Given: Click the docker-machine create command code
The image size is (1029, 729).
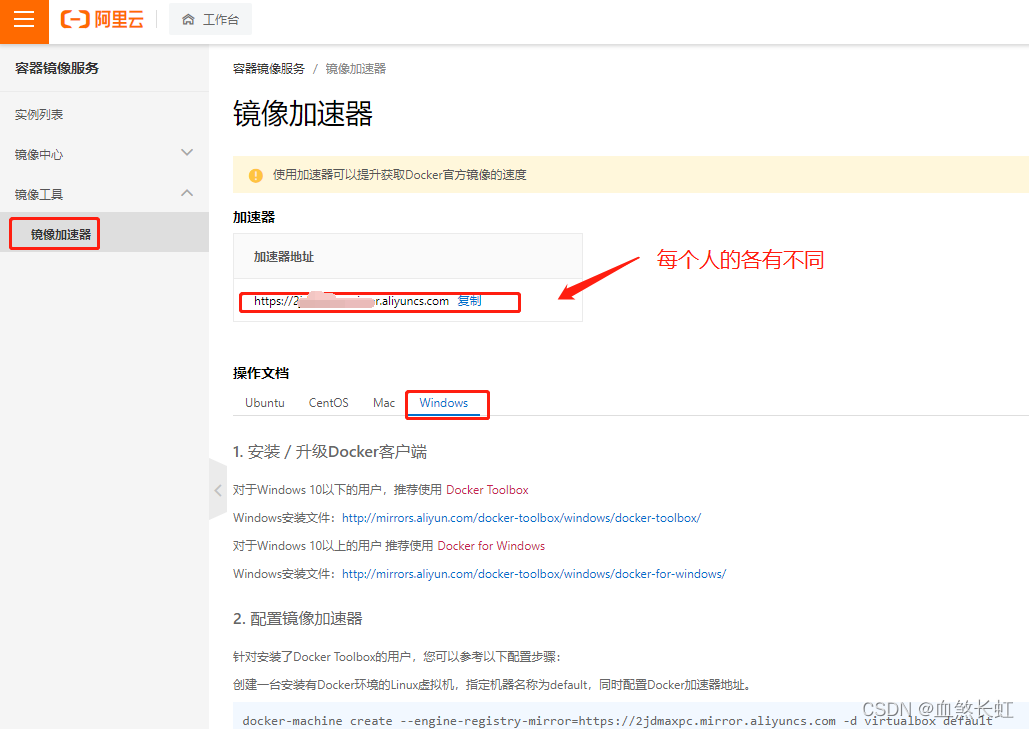Looking at the screenshot, I should tap(618, 720).
